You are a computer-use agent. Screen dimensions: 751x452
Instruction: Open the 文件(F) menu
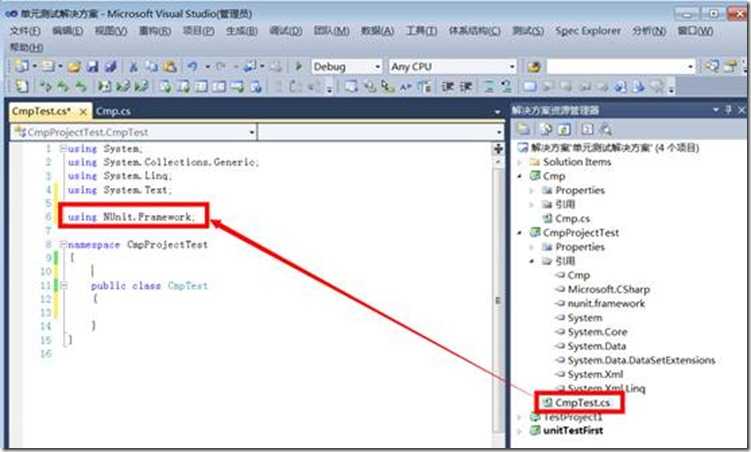pyautogui.click(x=25, y=31)
